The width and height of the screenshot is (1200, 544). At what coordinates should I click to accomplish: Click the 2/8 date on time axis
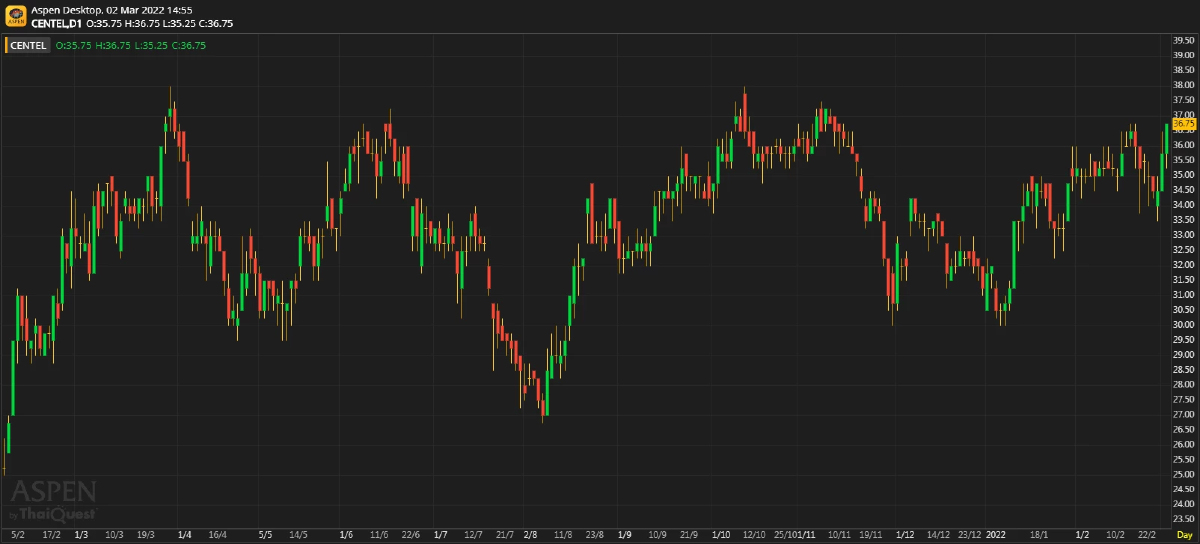[530, 535]
